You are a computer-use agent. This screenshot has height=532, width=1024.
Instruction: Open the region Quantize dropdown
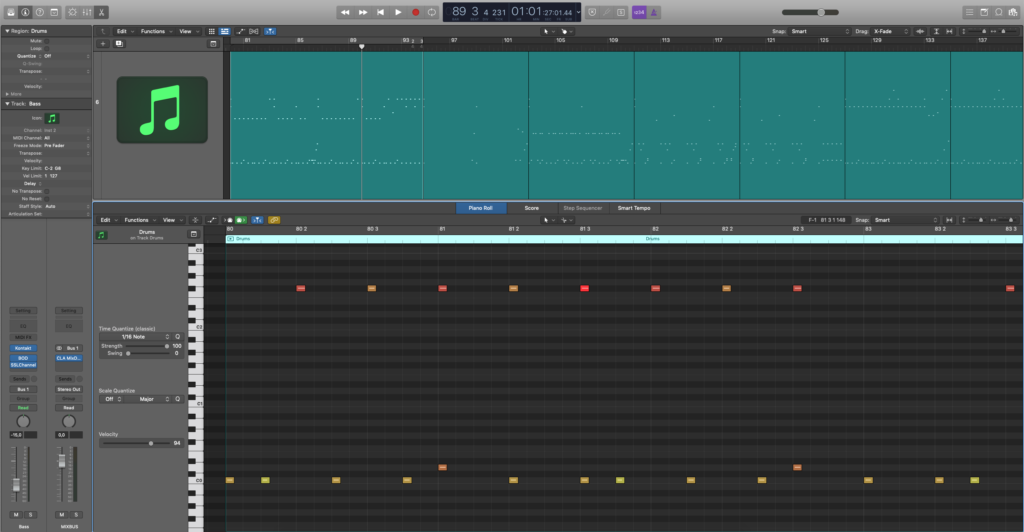(x=67, y=56)
